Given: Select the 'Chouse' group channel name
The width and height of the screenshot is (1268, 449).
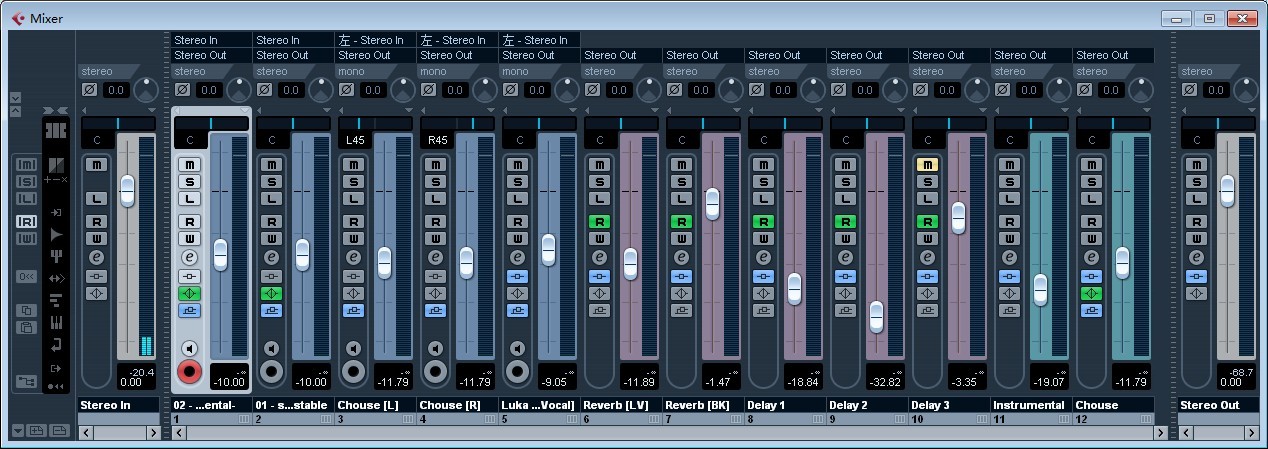Looking at the screenshot, I should tap(1113, 405).
